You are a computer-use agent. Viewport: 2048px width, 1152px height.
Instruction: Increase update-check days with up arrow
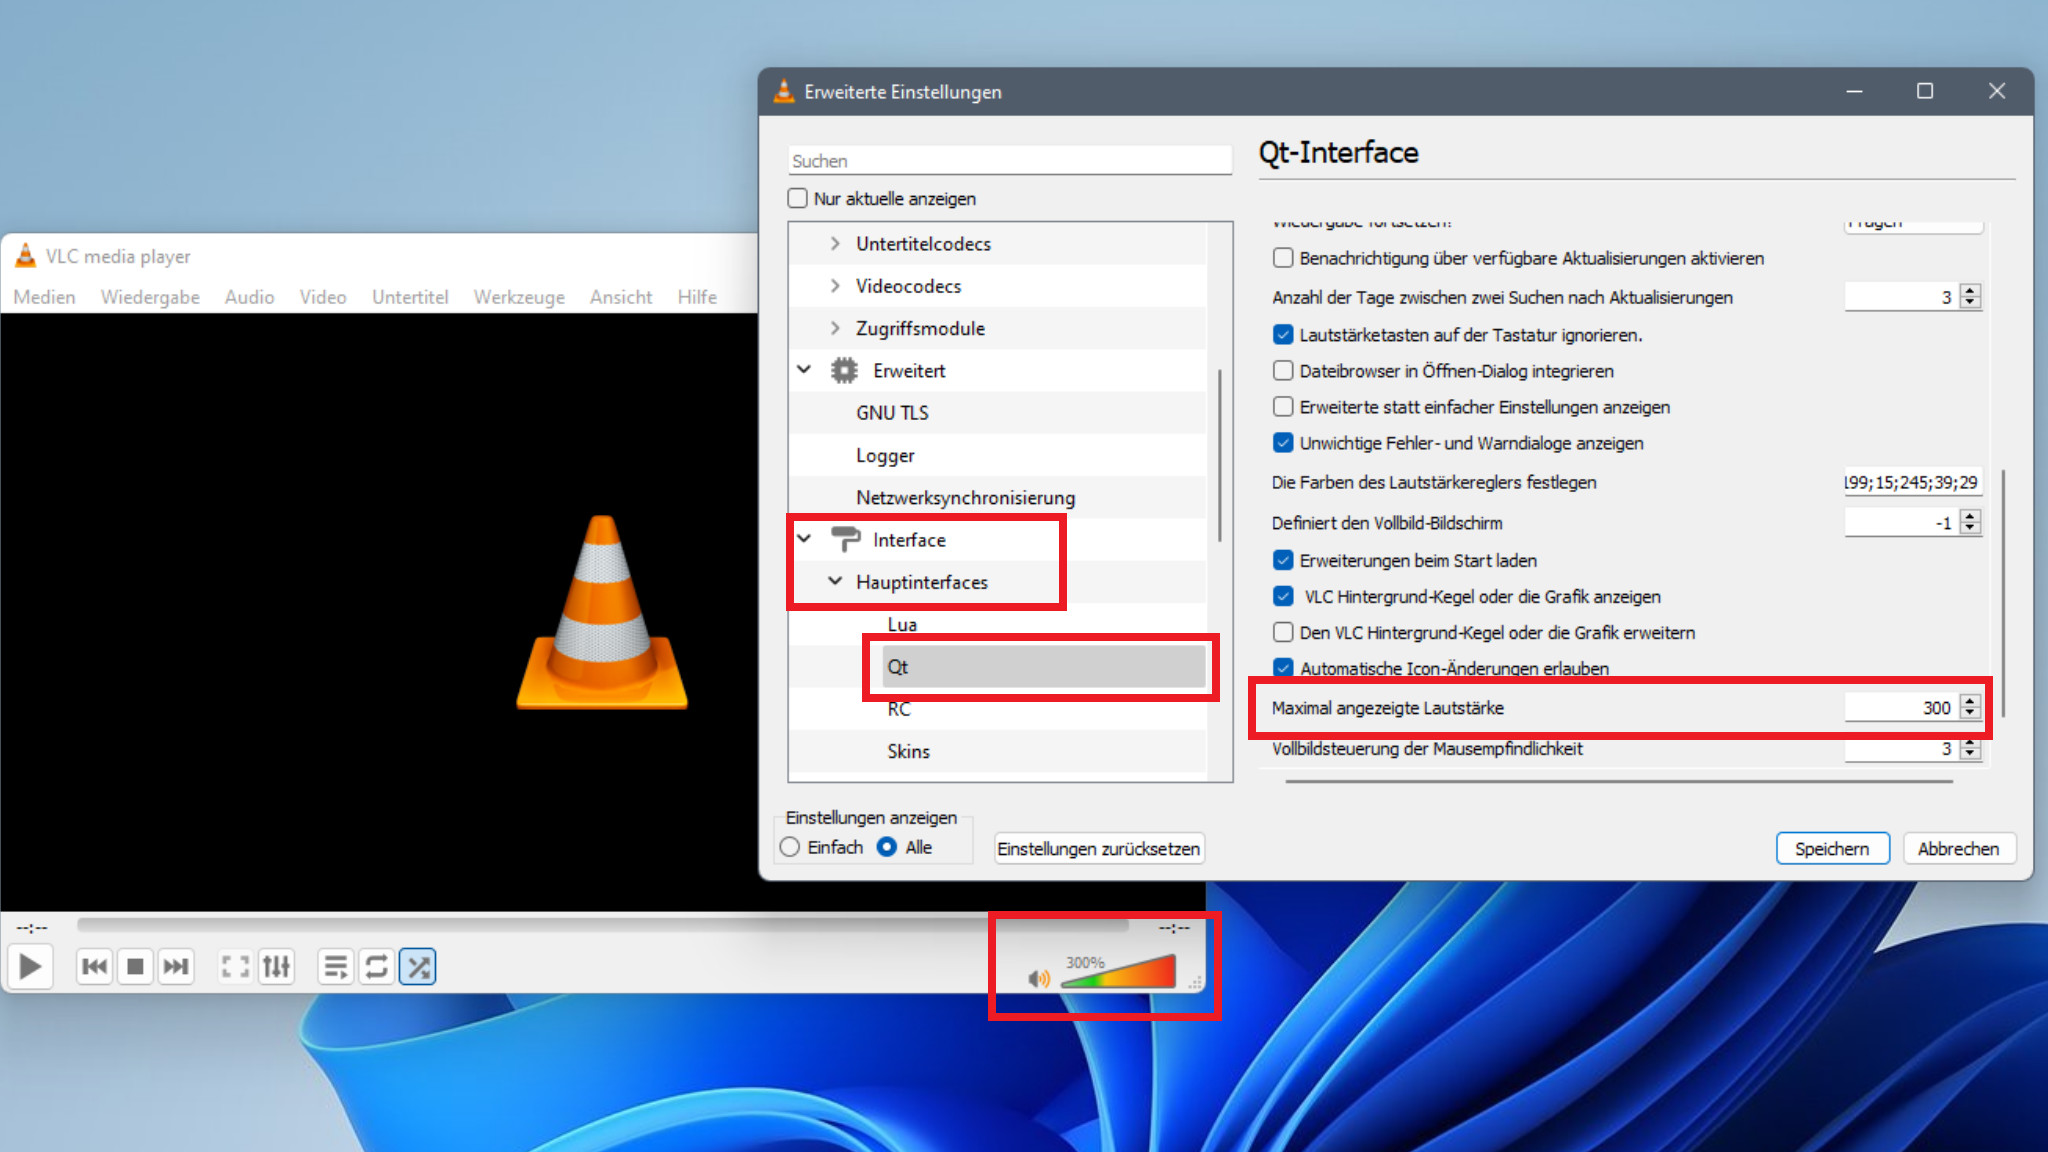coord(1970,290)
